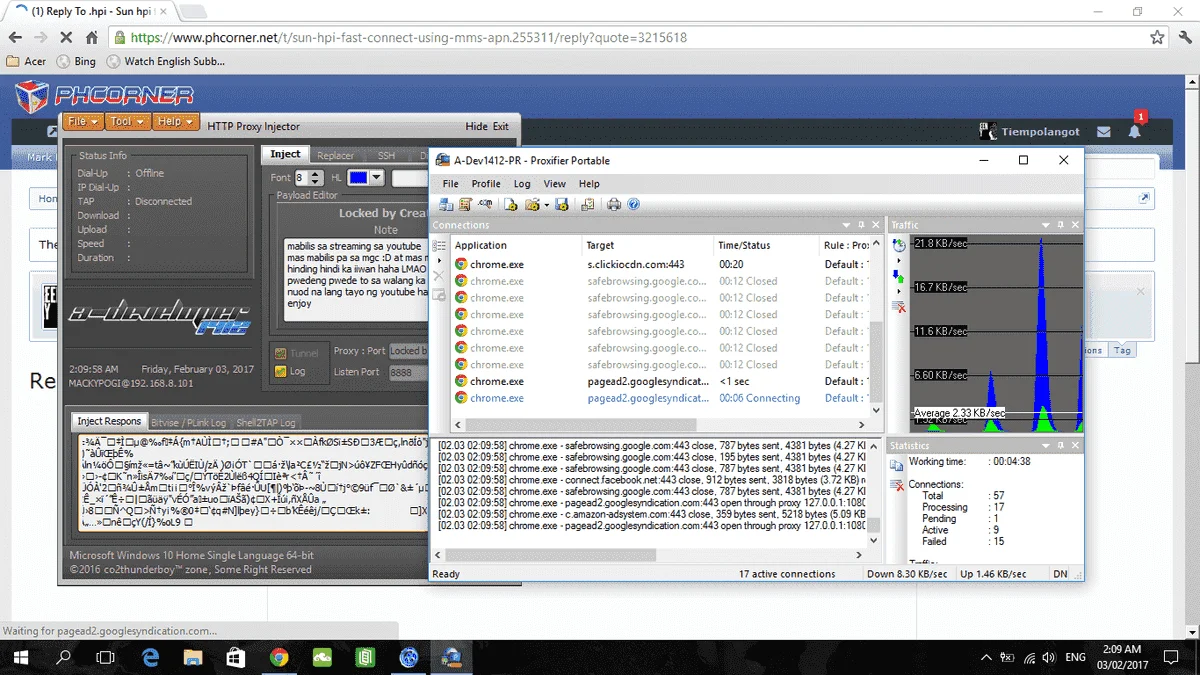Click Save Profile disk icon in Proxifier

click(561, 205)
